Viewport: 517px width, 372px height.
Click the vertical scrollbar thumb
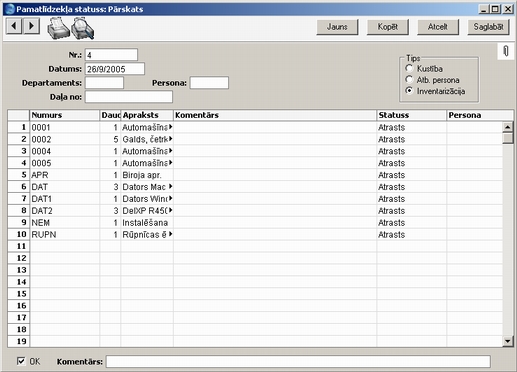(x=508, y=138)
